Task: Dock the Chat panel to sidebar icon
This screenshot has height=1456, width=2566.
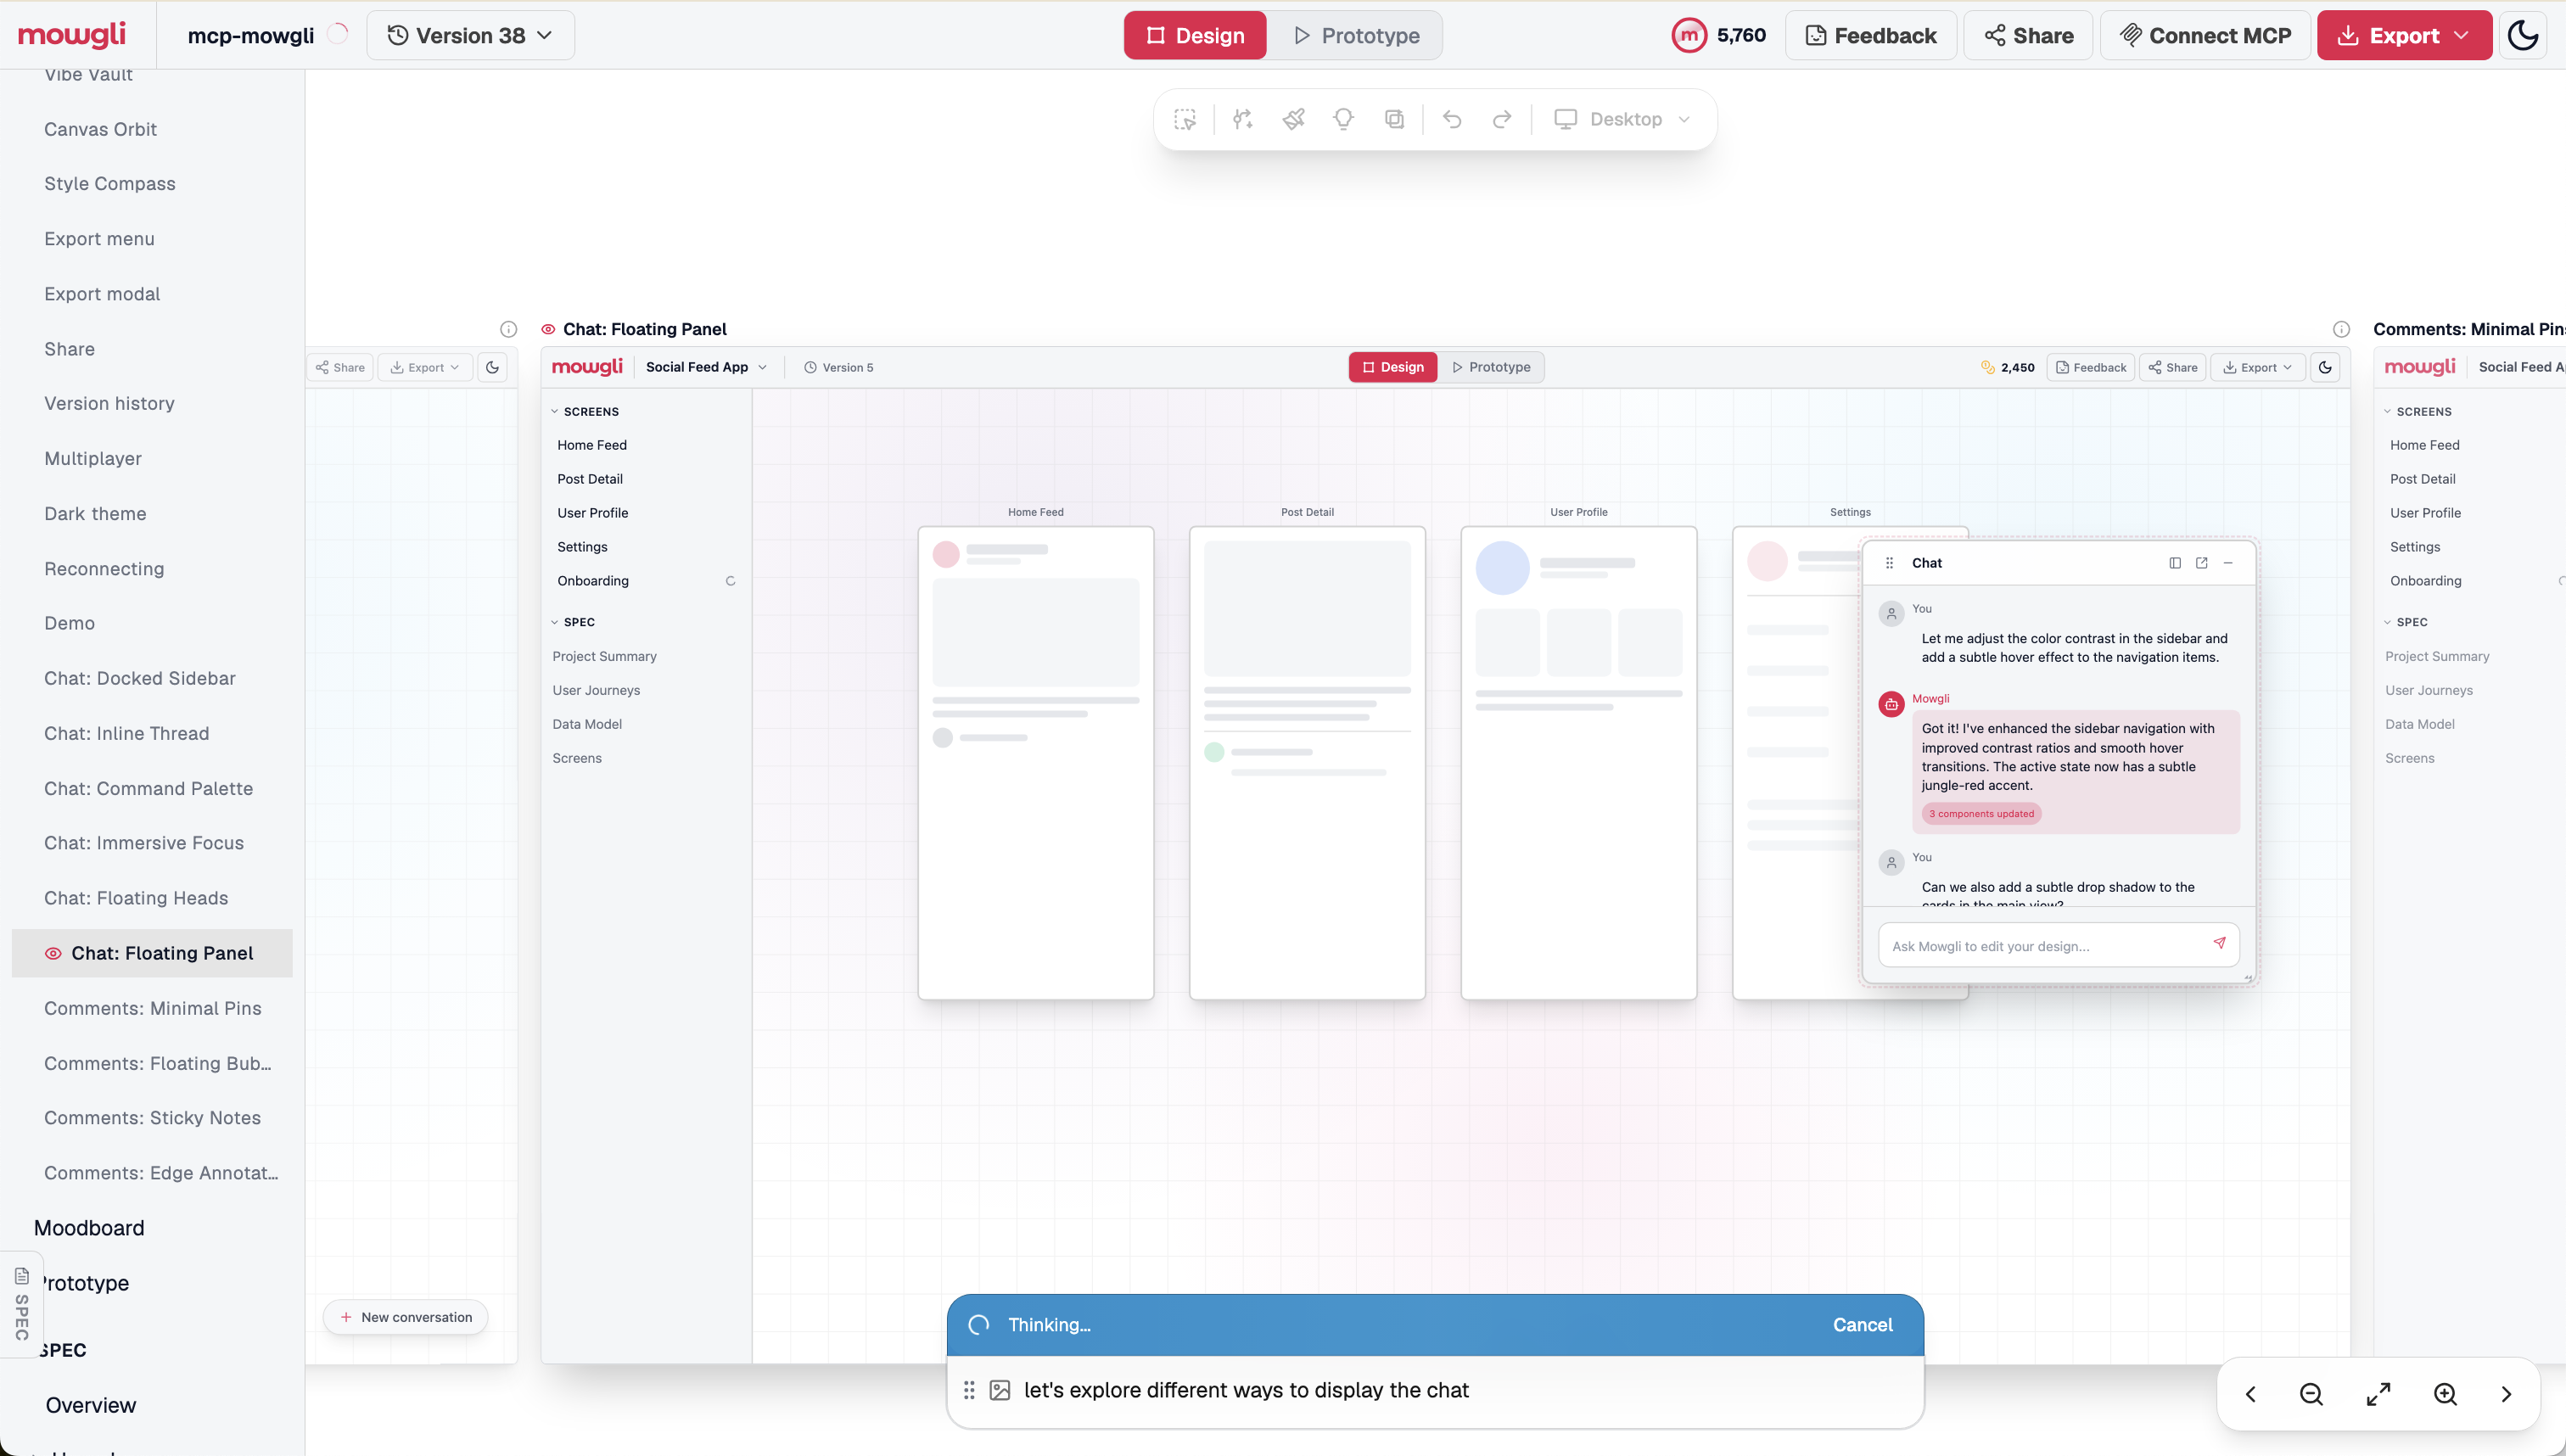Action: click(x=2175, y=563)
